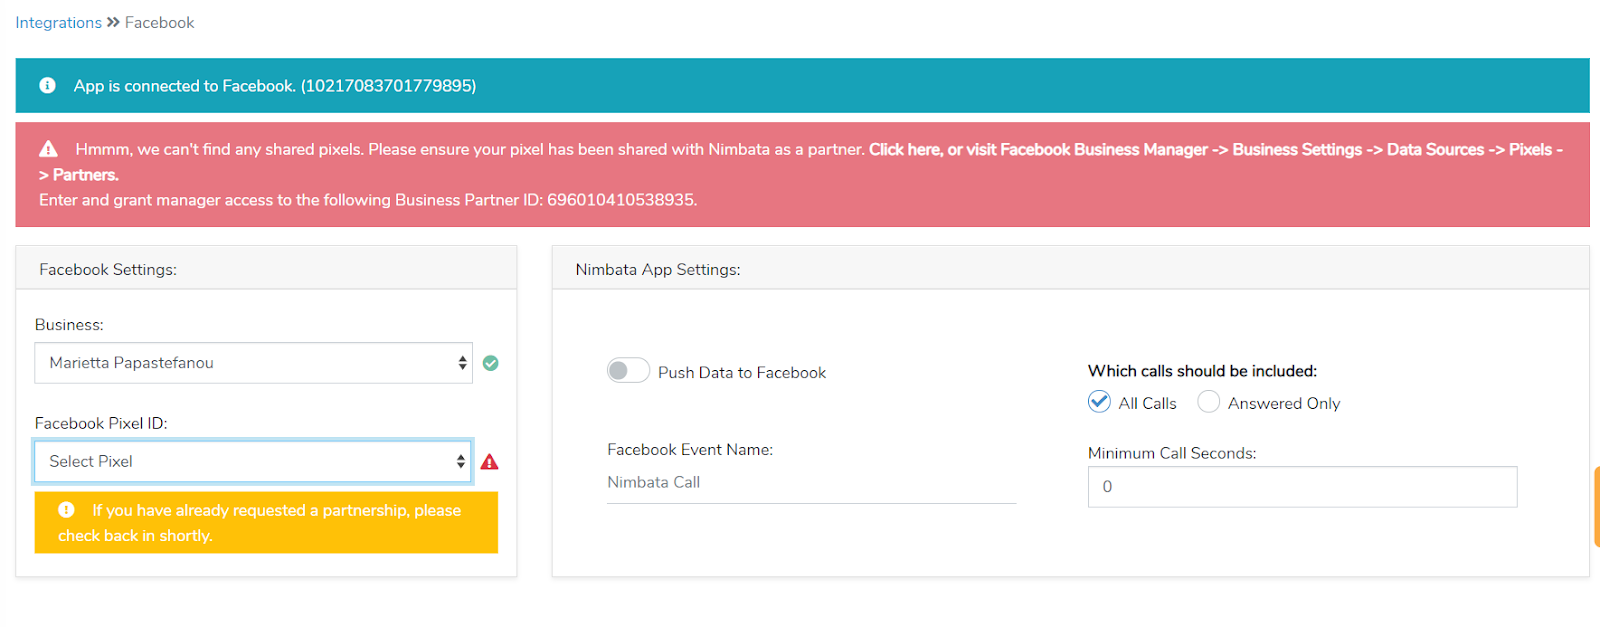
Task: Click the exclamation icon in yellow notice
Action: tap(66, 510)
